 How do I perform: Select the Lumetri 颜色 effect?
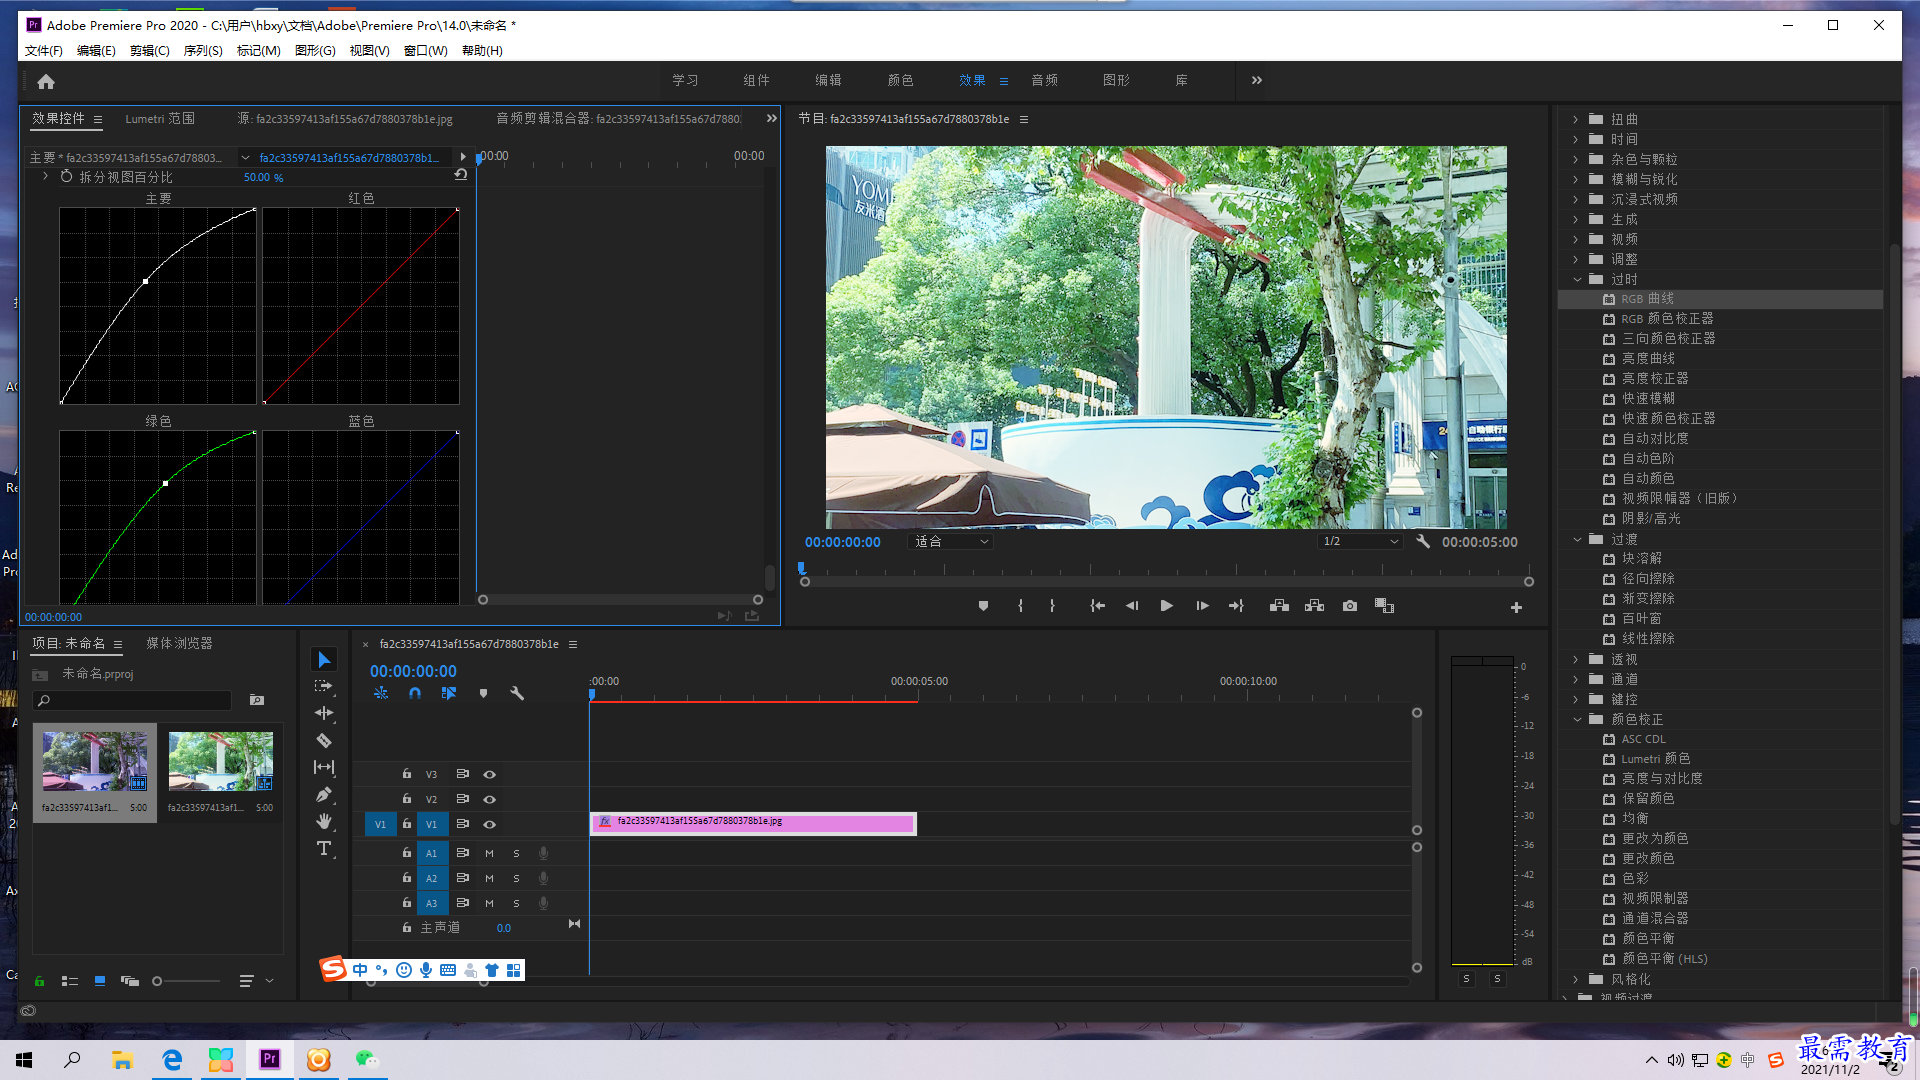coord(1655,759)
